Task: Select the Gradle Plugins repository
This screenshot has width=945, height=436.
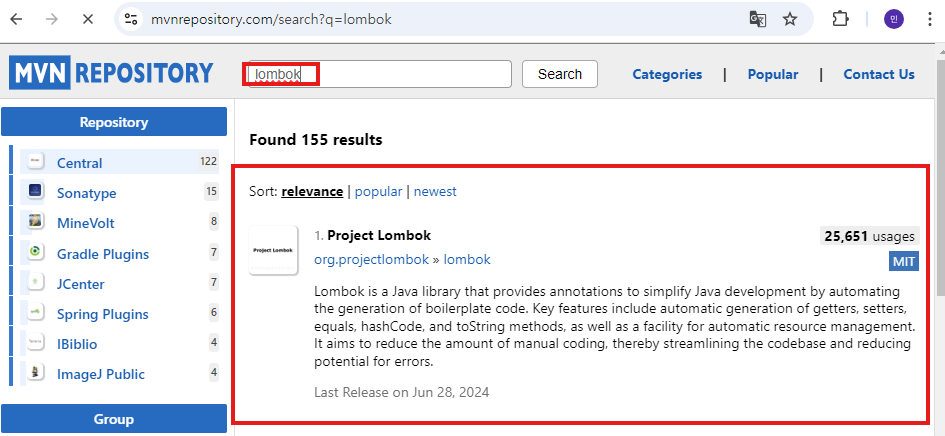Action: (x=102, y=254)
